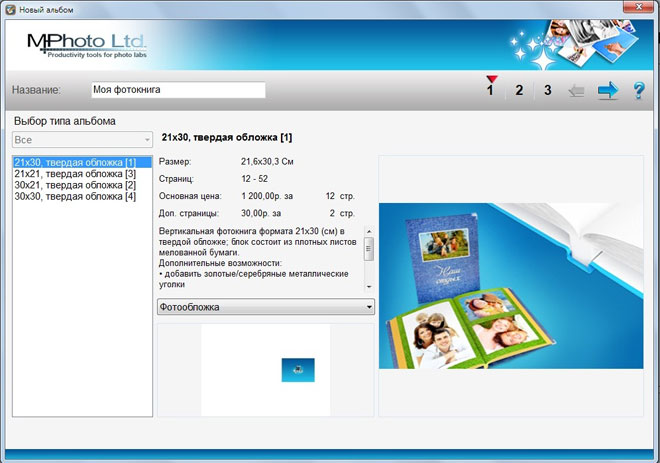Click the MPhoto Ltd. logo

86,45
